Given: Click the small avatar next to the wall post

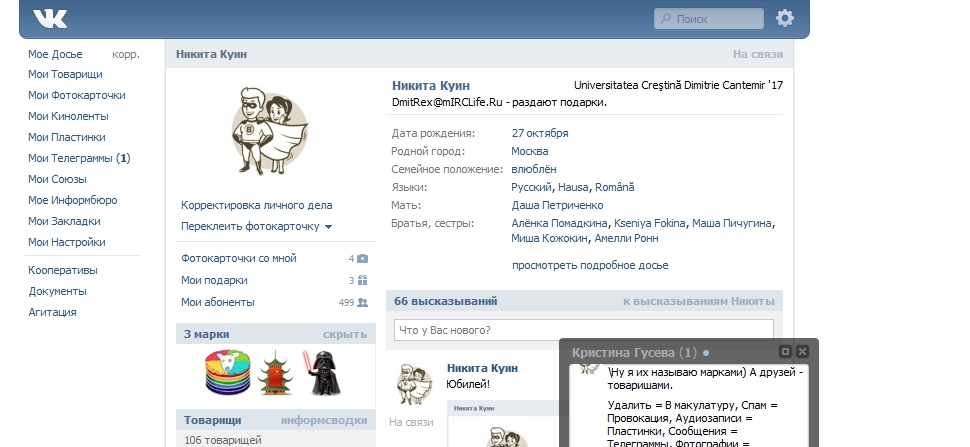Looking at the screenshot, I should click(414, 384).
